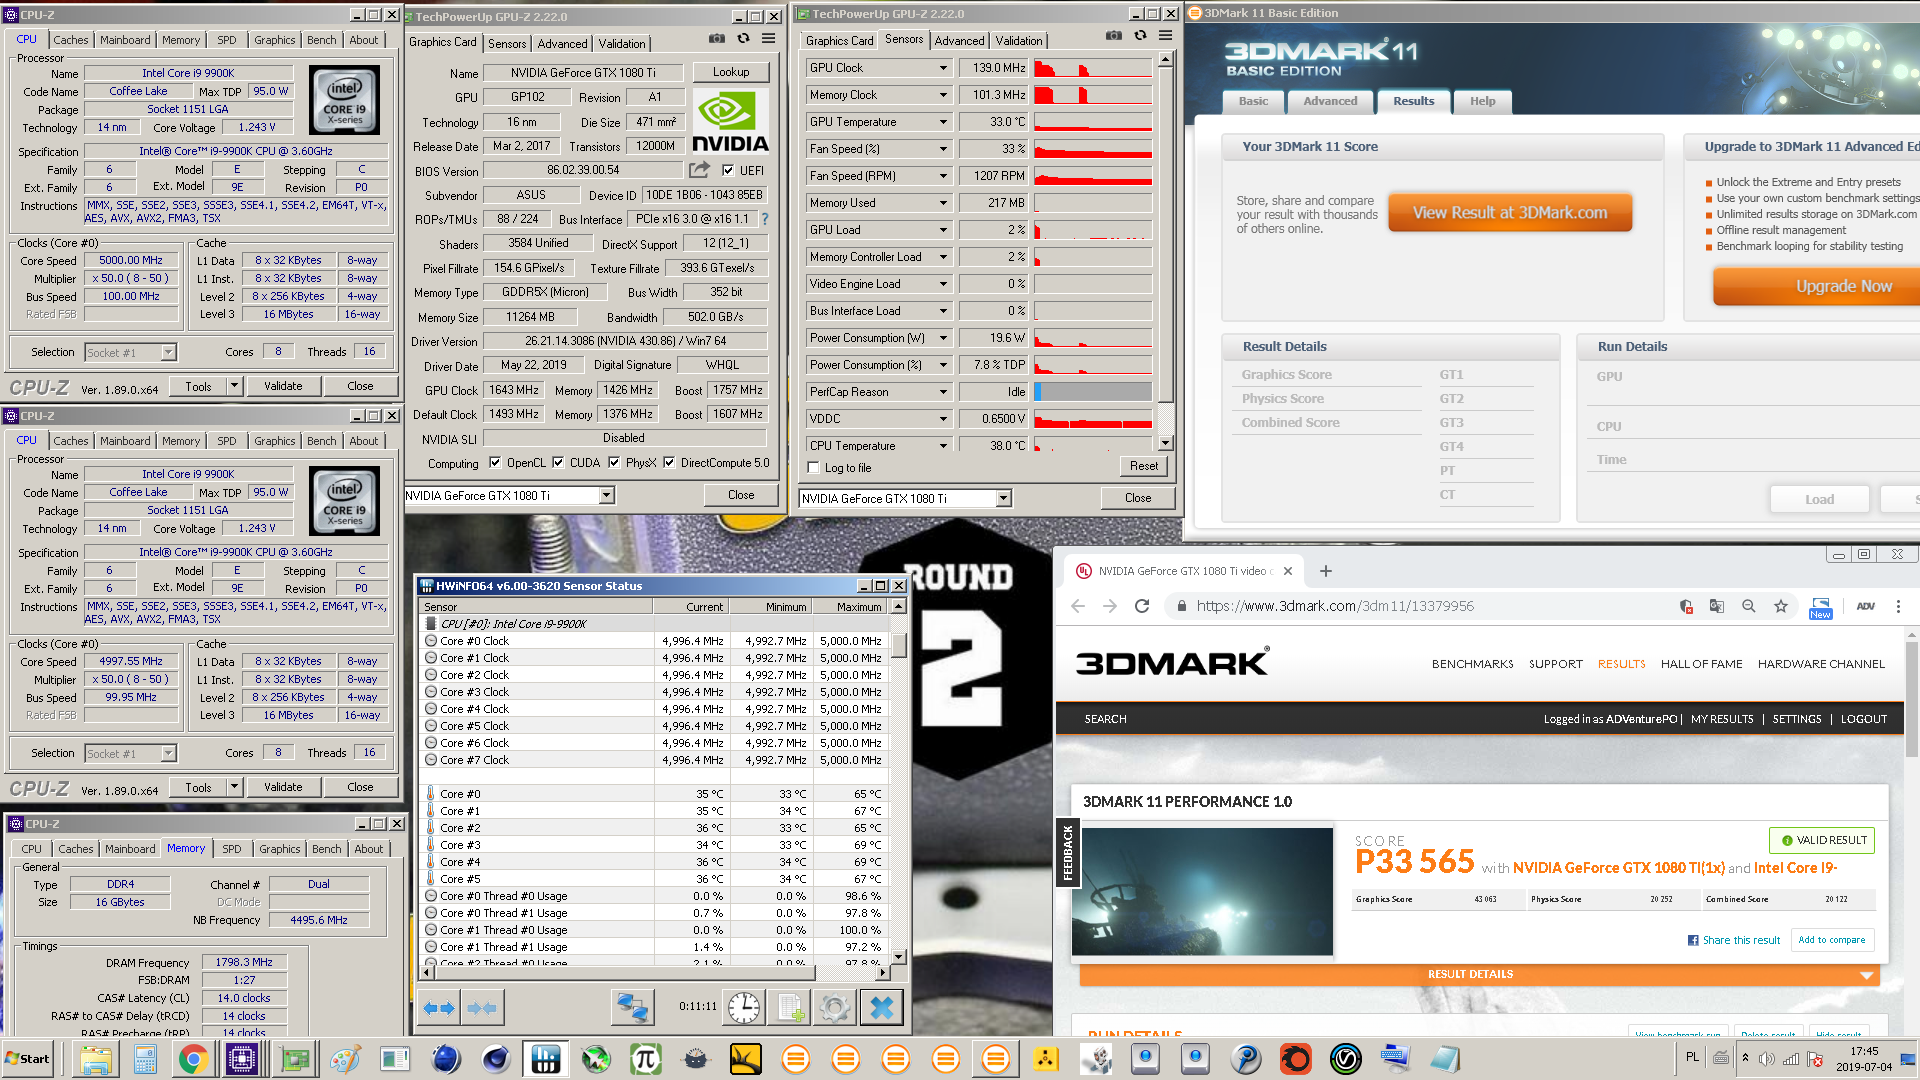Open HWiNFO sensor settings gear icon

[835, 1008]
